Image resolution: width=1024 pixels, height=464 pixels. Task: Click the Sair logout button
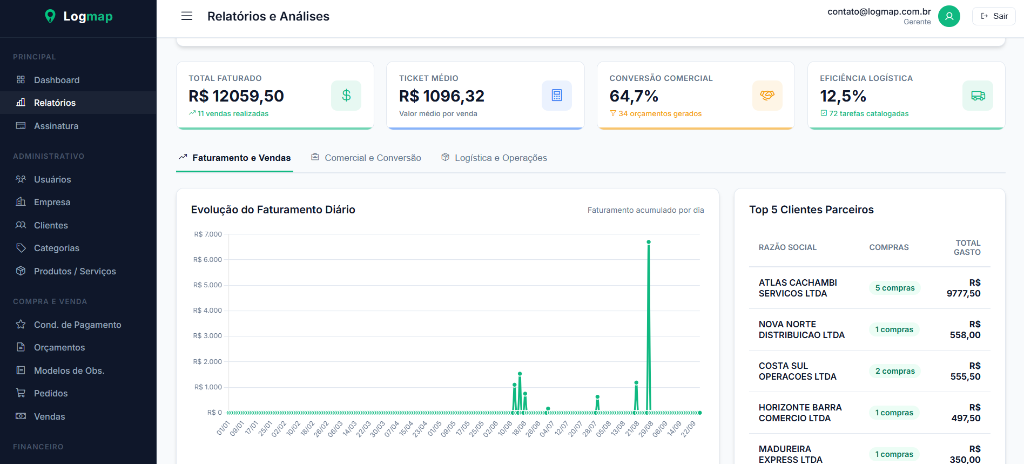click(994, 16)
